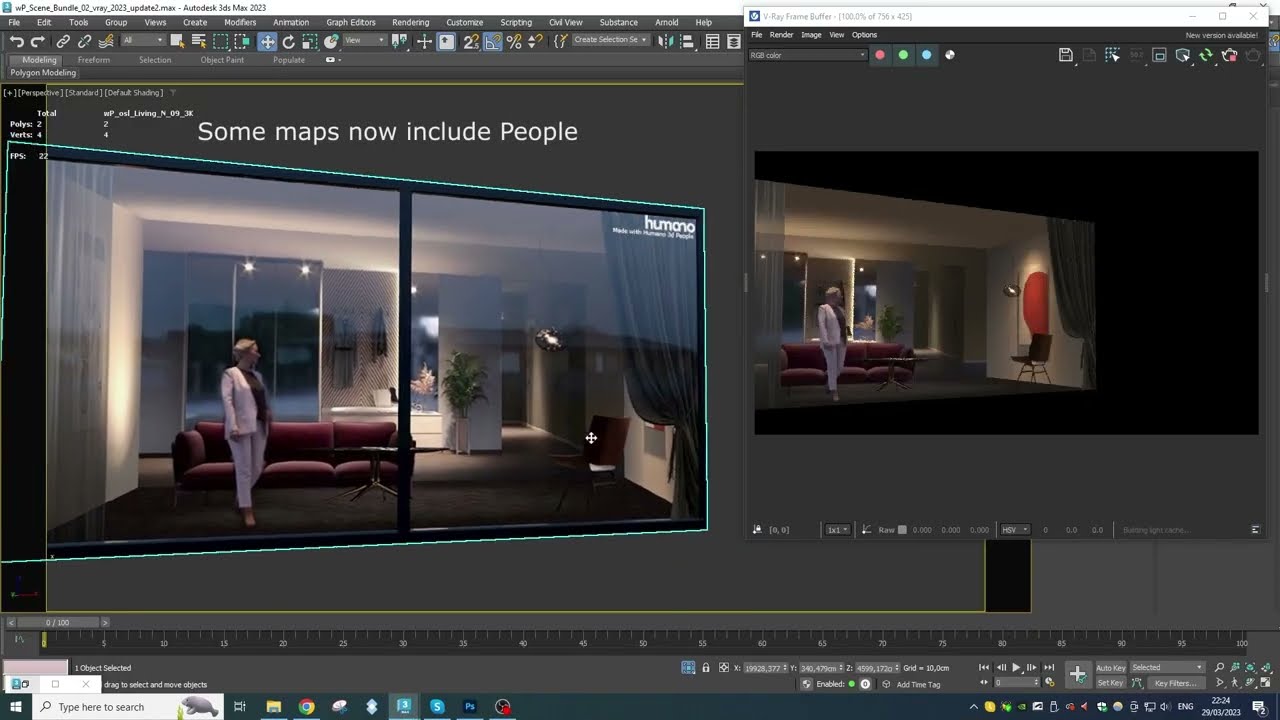1280x720 pixels.
Task: Click the Mirror tool icon
Action: click(666, 41)
